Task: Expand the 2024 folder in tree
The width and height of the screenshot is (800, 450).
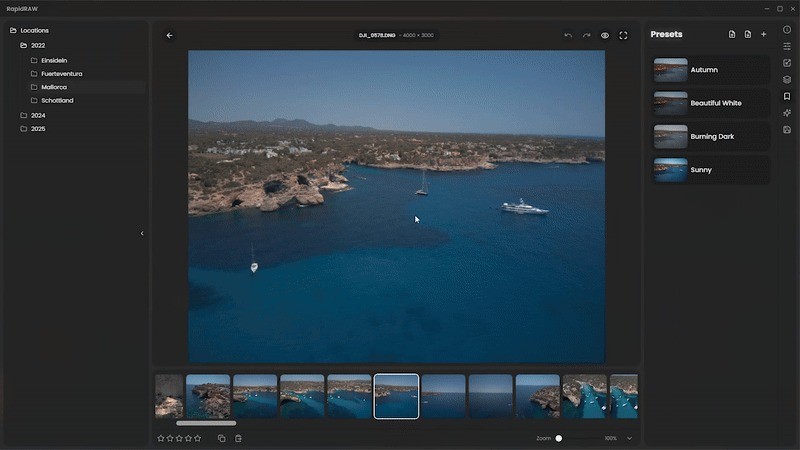Action: [x=37, y=115]
